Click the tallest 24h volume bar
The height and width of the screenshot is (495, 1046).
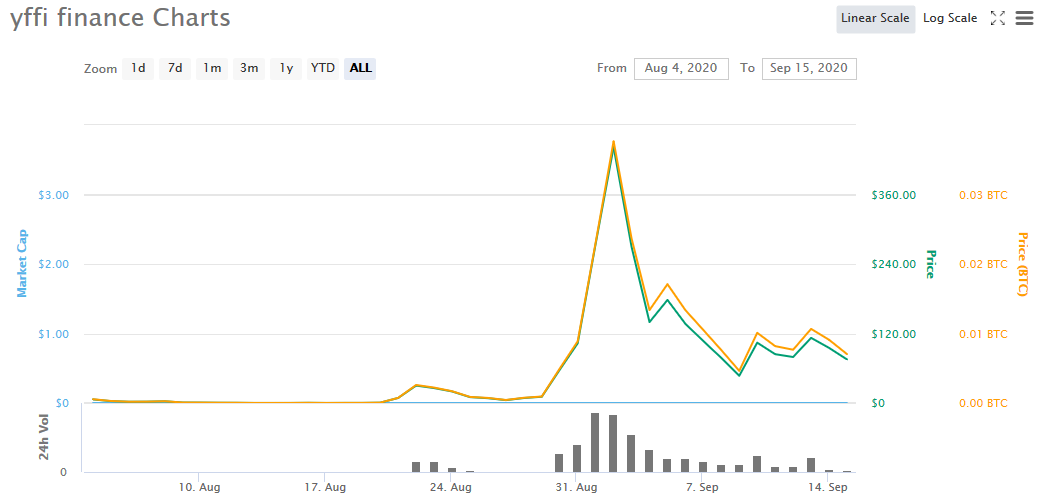click(595, 443)
